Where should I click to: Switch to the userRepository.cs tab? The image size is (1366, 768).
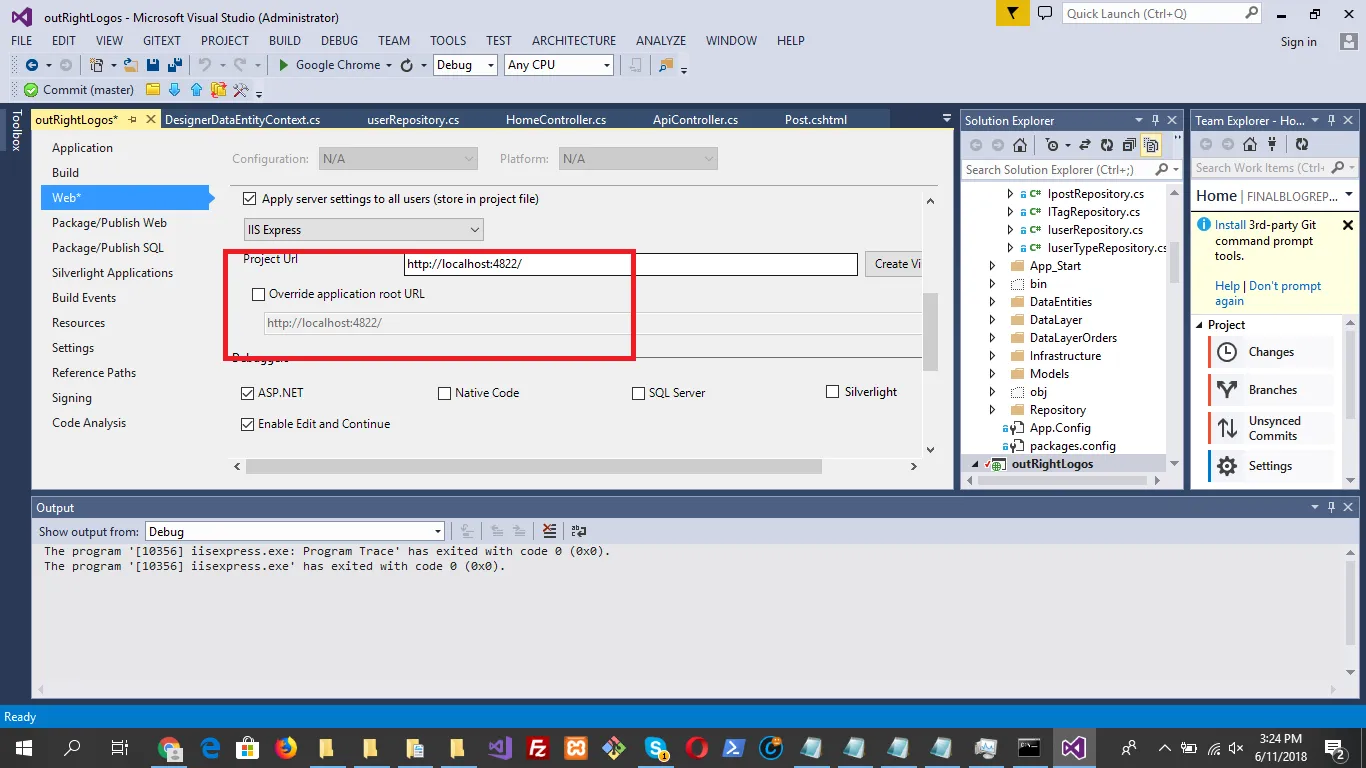tap(413, 120)
